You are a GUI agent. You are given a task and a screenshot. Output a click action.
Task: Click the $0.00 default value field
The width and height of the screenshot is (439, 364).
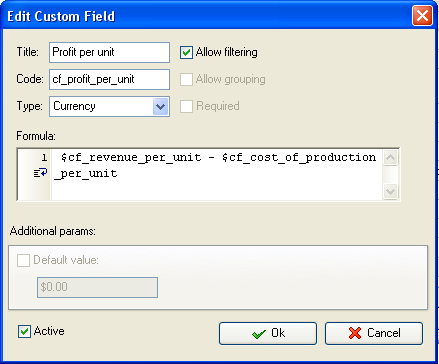tap(97, 287)
